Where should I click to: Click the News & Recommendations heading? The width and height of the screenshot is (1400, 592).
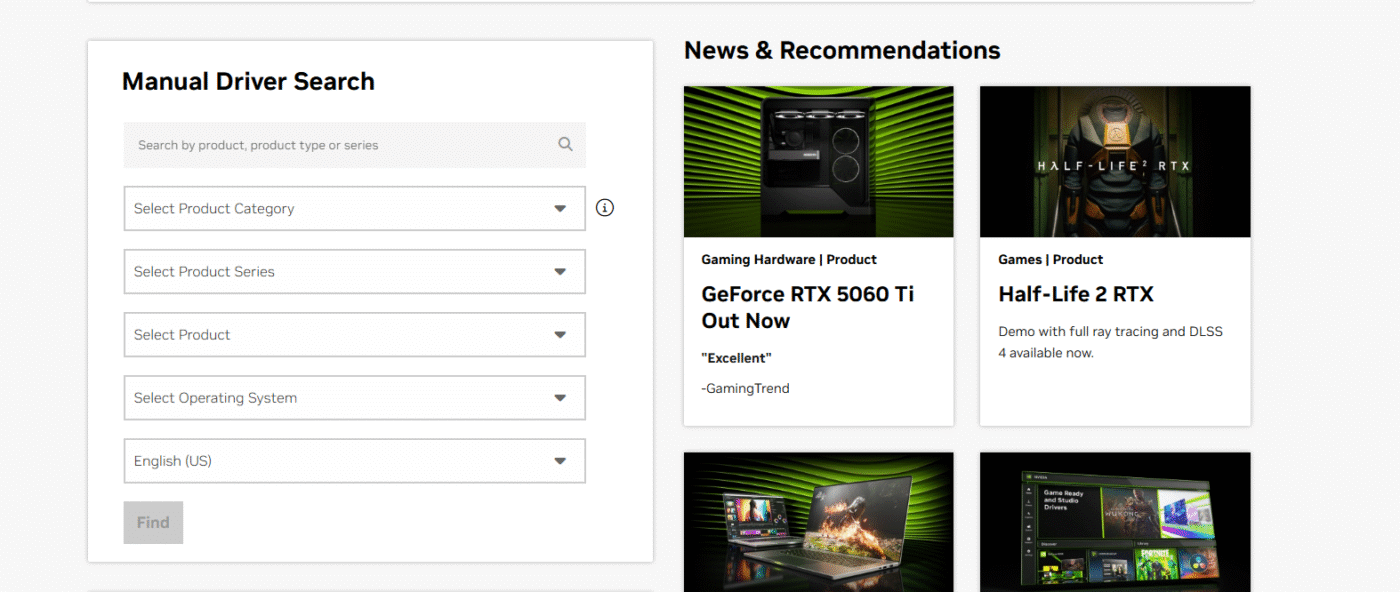tap(842, 50)
